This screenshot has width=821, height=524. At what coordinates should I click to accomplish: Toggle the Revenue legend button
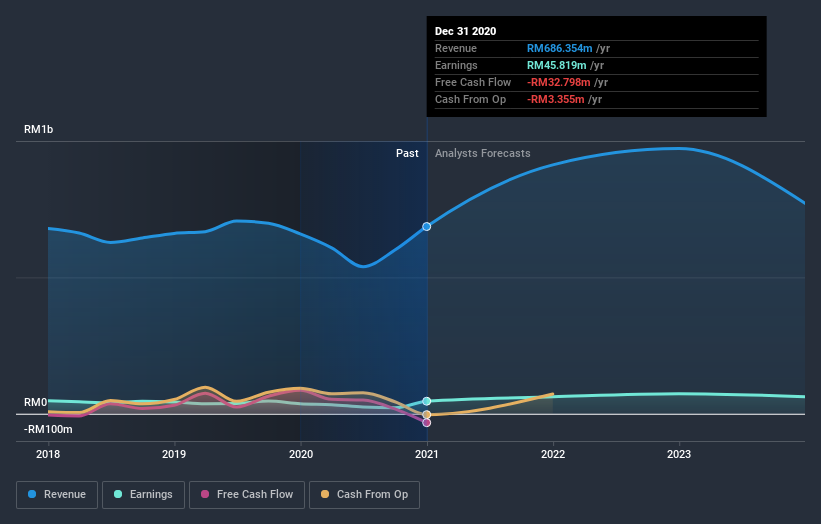pos(57,495)
